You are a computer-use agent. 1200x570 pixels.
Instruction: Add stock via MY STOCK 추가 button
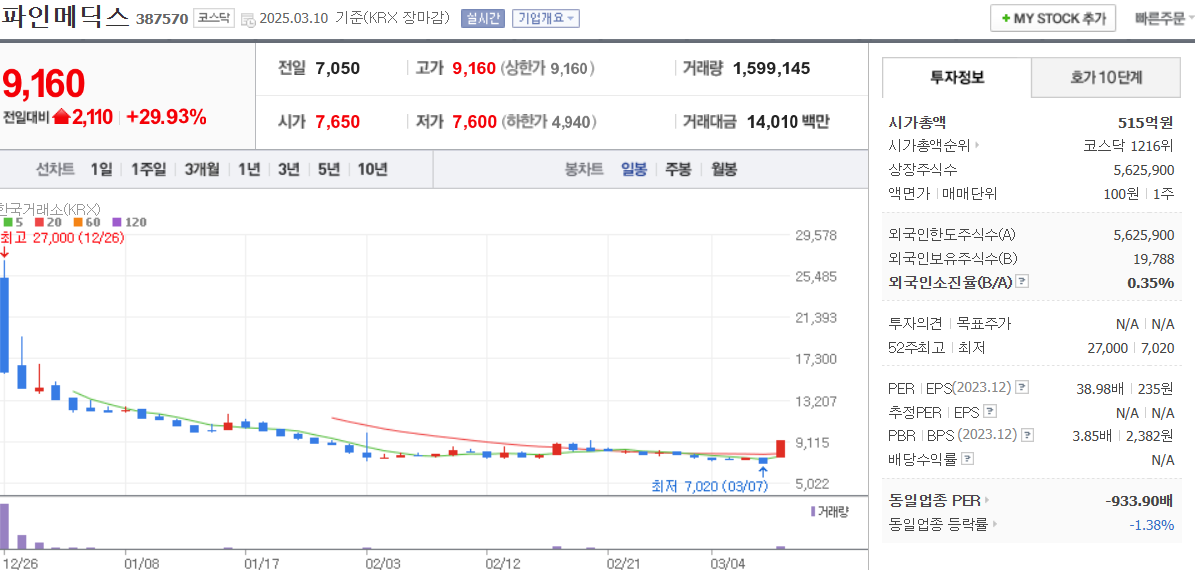pos(1052,18)
